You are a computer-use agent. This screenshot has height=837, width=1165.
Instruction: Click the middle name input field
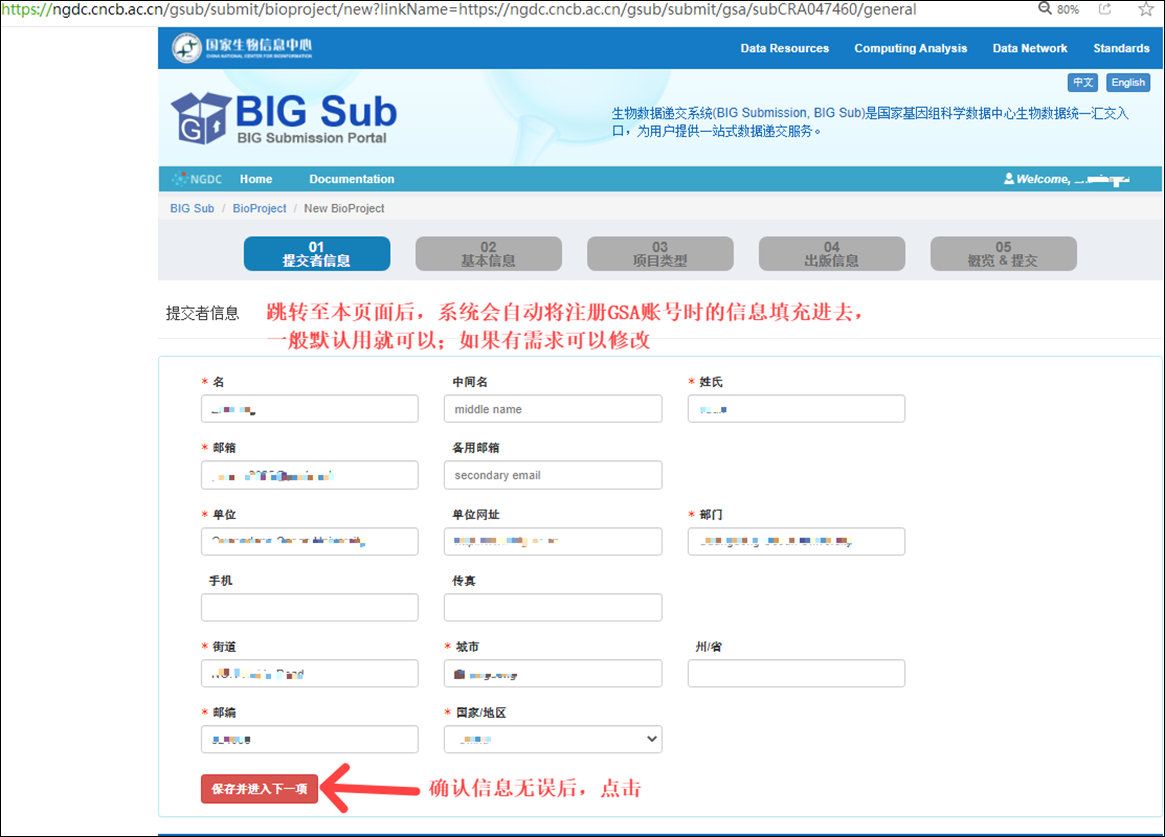click(x=552, y=408)
